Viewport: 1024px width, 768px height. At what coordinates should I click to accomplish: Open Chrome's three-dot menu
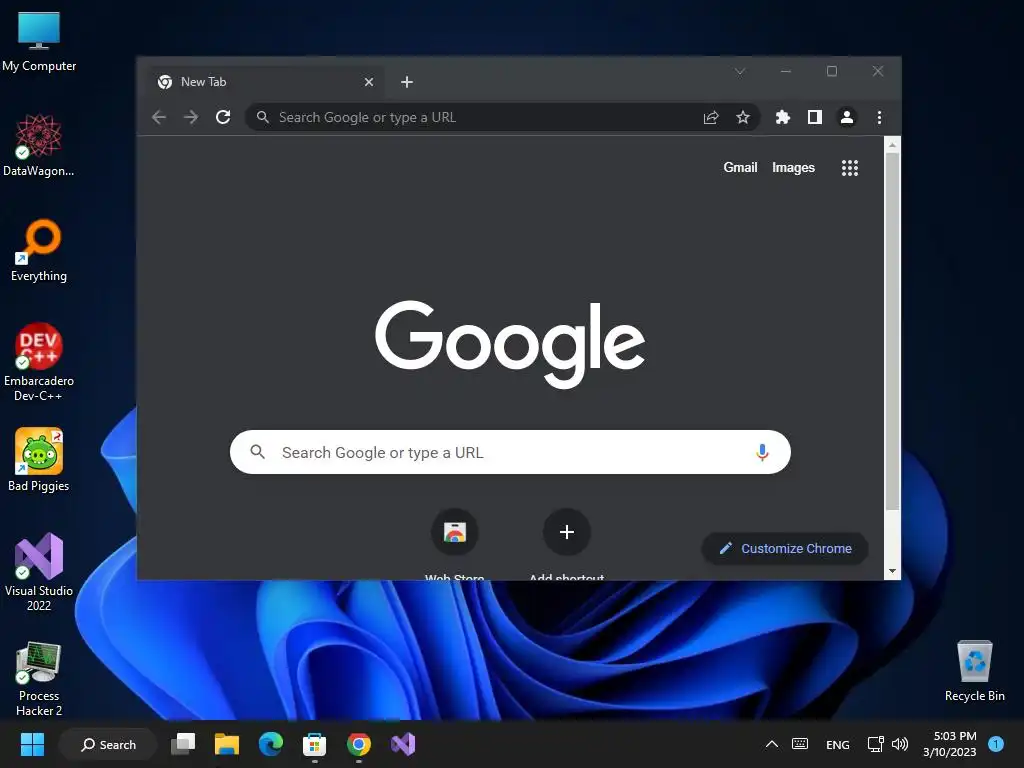pos(880,118)
